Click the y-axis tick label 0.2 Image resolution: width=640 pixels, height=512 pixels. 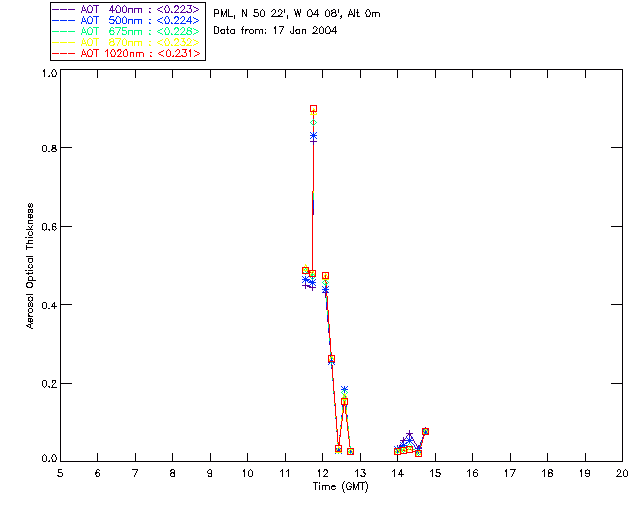point(49,384)
